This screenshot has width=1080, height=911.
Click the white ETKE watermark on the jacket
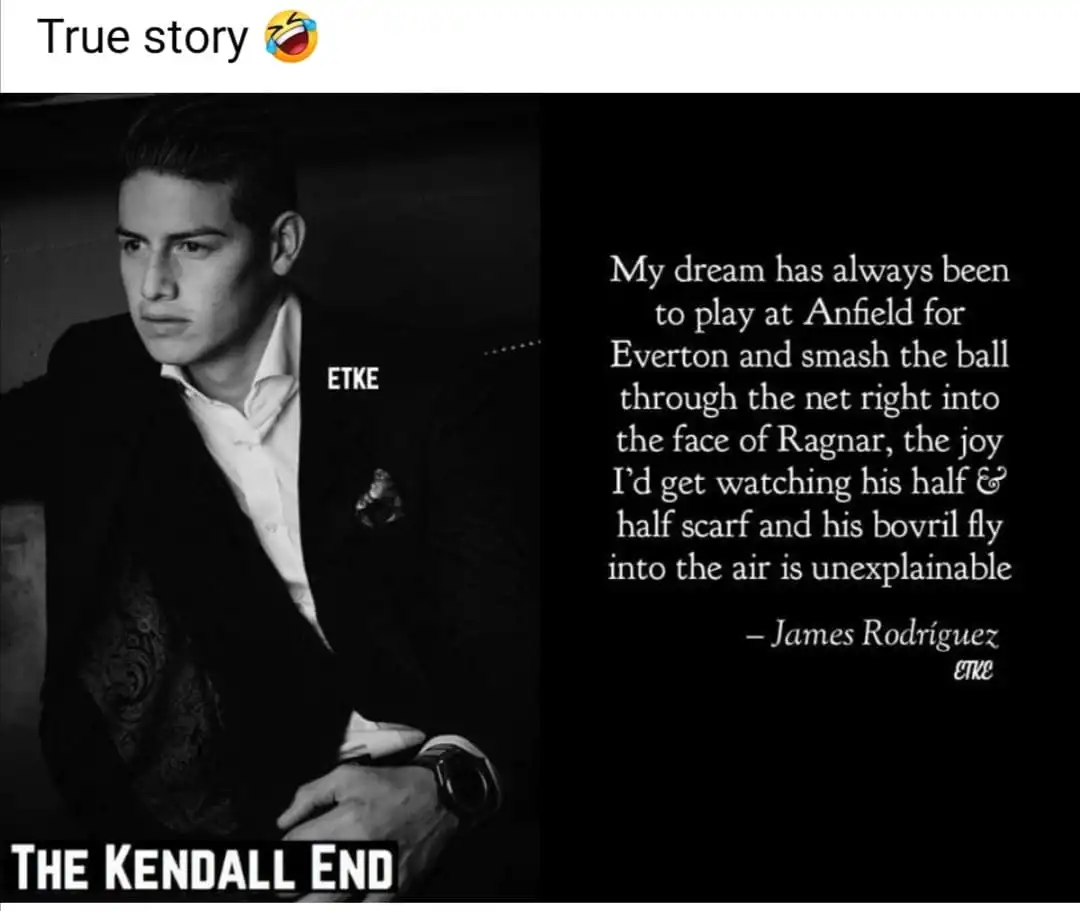click(353, 379)
